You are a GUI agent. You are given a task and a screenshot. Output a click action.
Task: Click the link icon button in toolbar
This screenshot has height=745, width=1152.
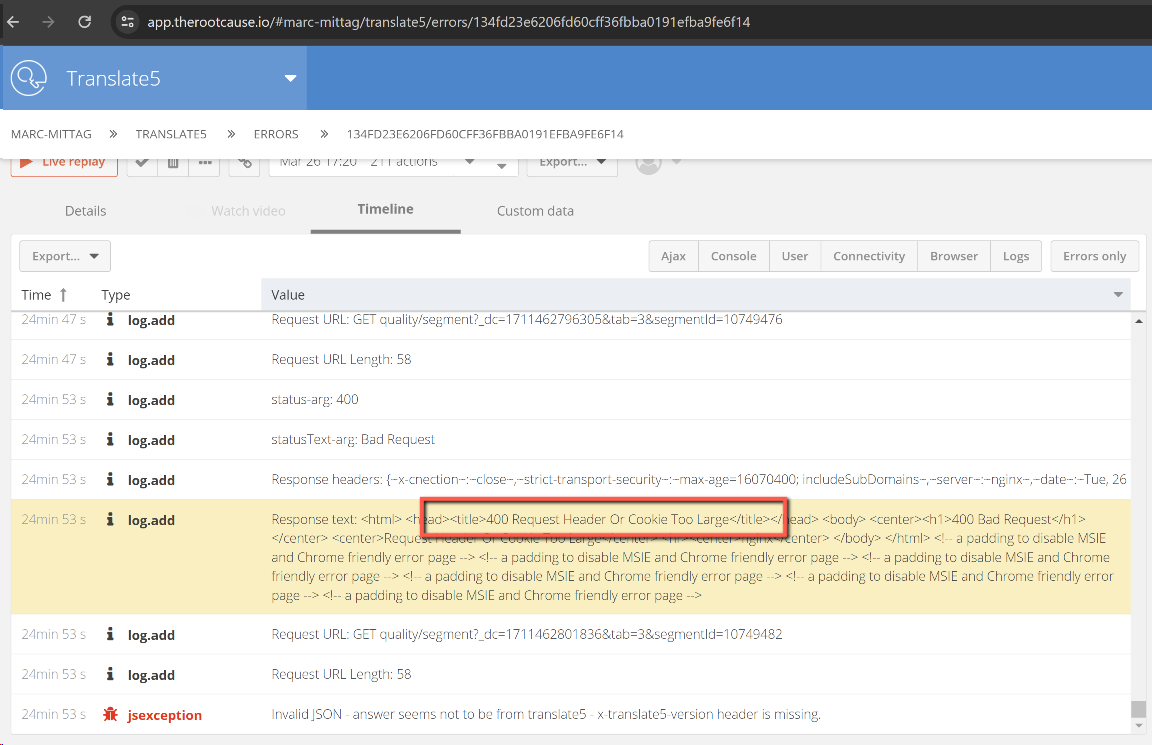(244, 163)
